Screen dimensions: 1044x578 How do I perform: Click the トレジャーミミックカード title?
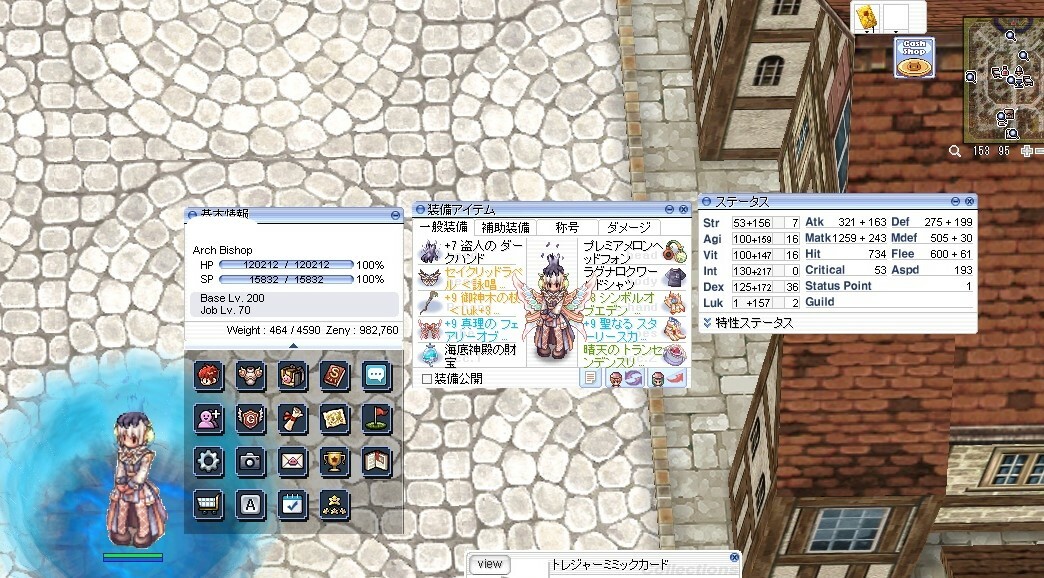pos(609,565)
